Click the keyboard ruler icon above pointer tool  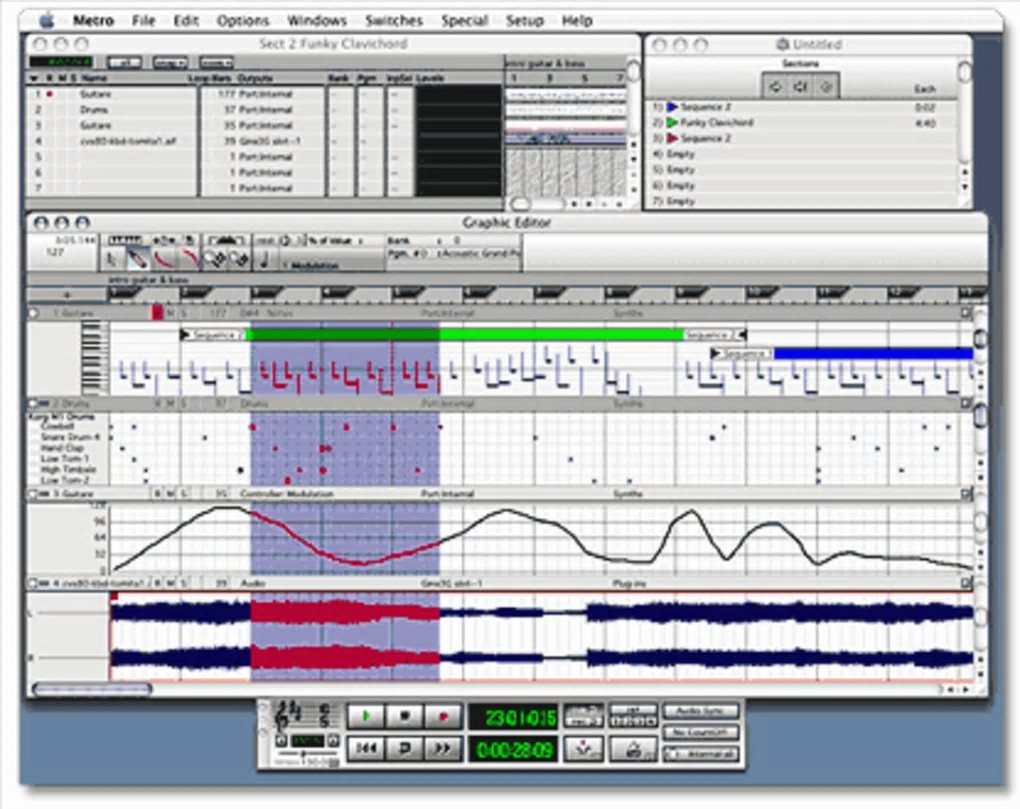tap(125, 240)
